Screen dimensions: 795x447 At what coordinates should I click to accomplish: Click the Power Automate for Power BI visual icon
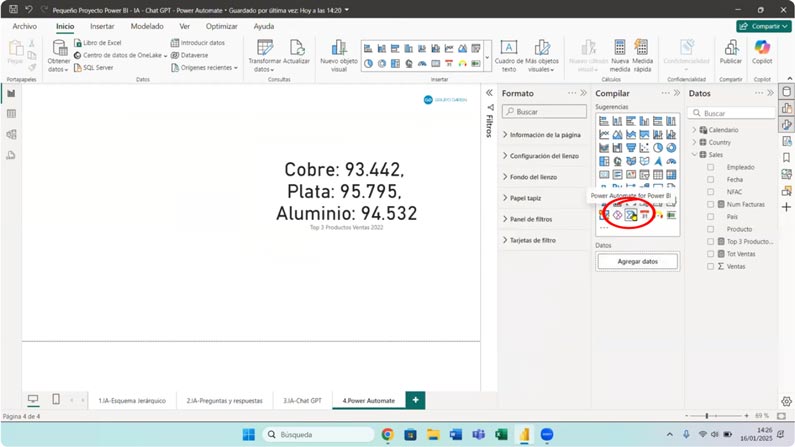coord(632,214)
